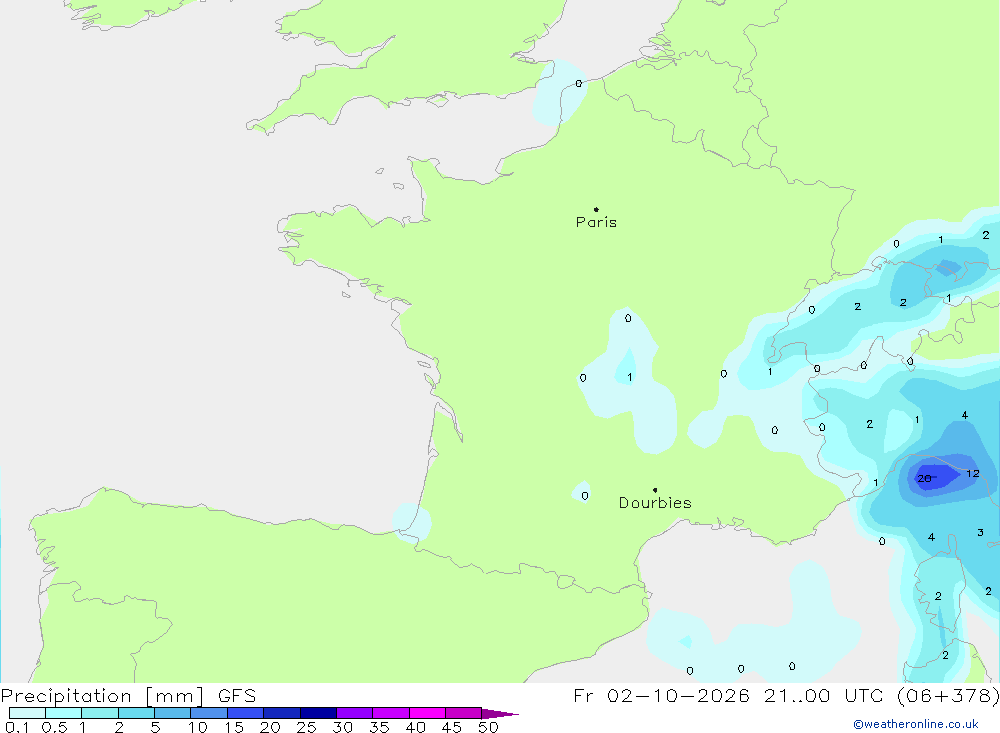
Task: Click the 2 mm value over Corsica
Action: pyautogui.click(x=938, y=596)
